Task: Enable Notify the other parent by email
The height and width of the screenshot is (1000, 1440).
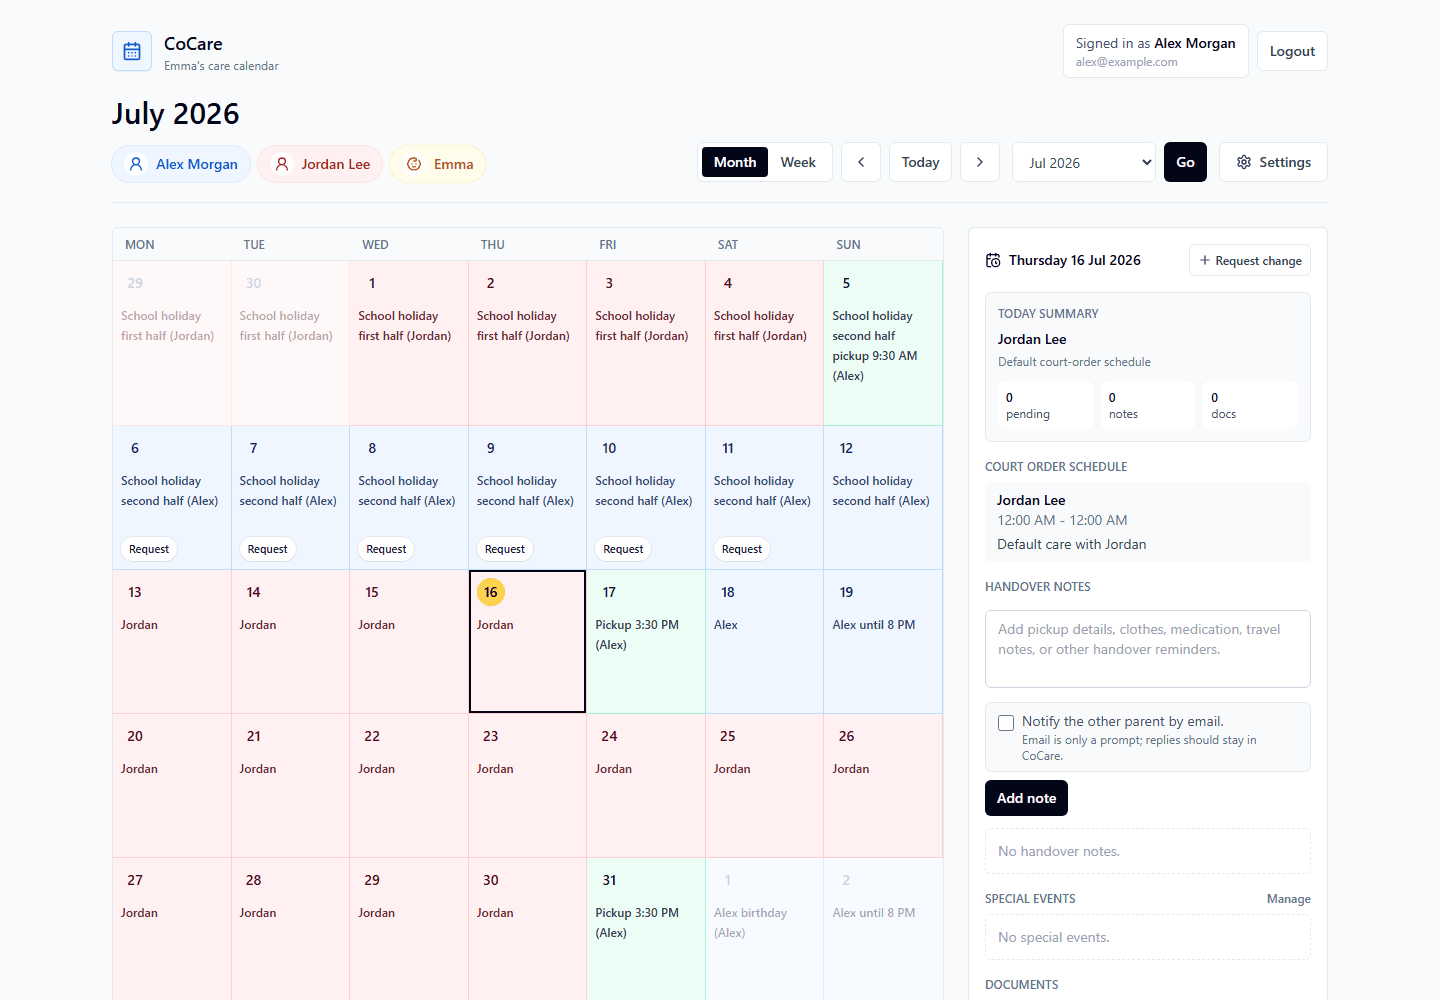Action: (x=1006, y=723)
